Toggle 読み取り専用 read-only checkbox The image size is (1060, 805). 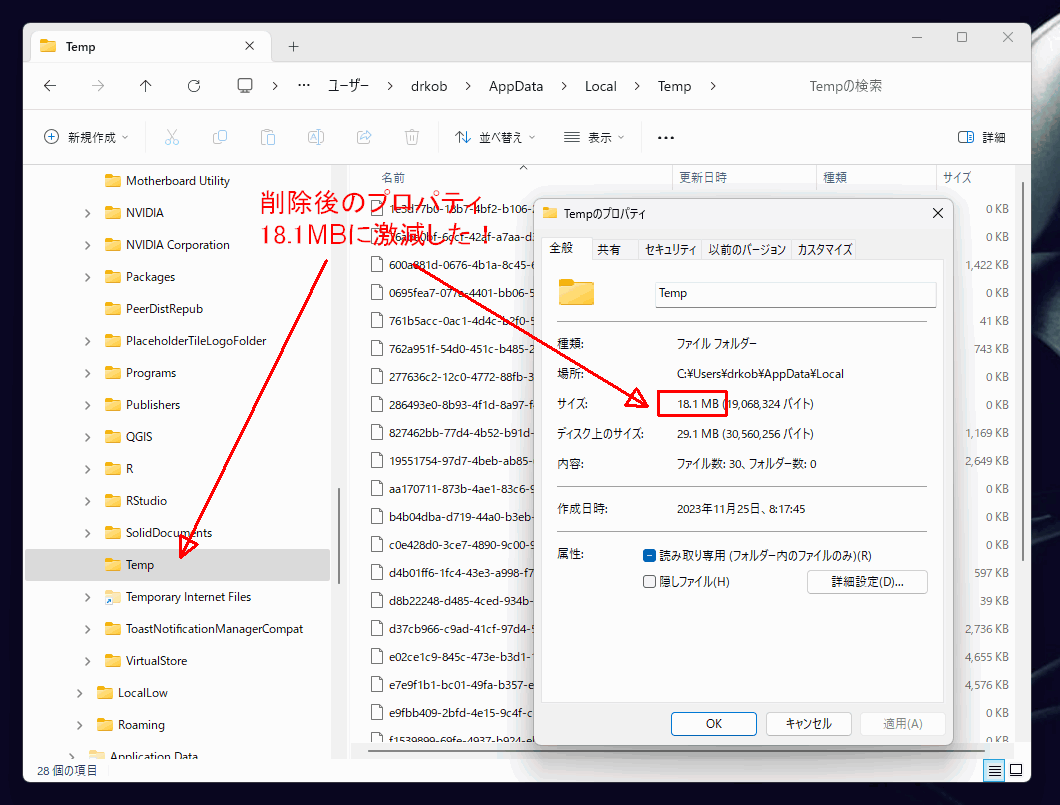649,556
